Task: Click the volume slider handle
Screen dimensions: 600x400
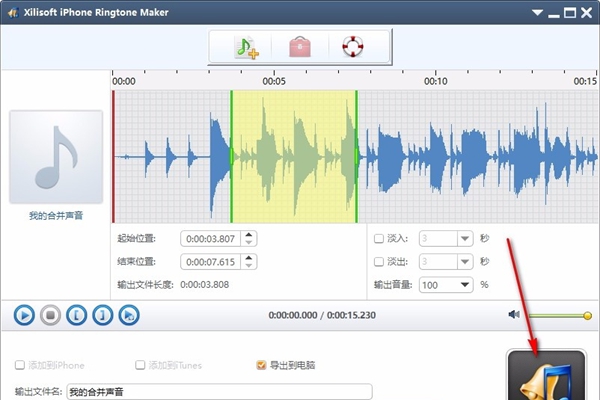Action: coord(587,315)
